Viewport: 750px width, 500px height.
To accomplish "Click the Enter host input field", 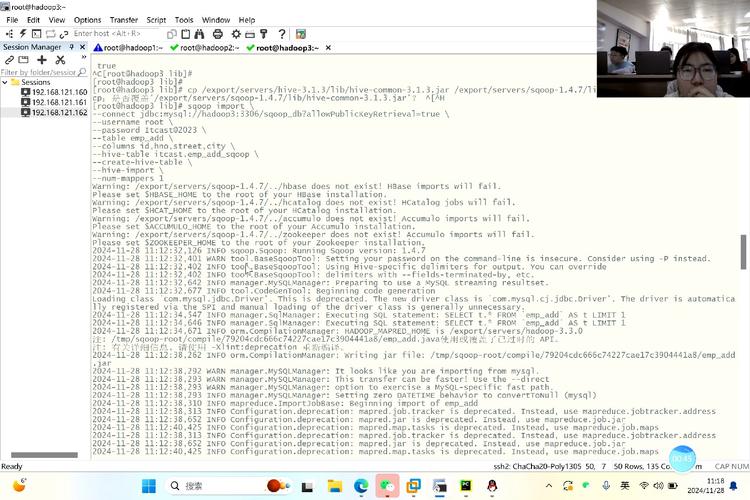I will click(x=108, y=33).
